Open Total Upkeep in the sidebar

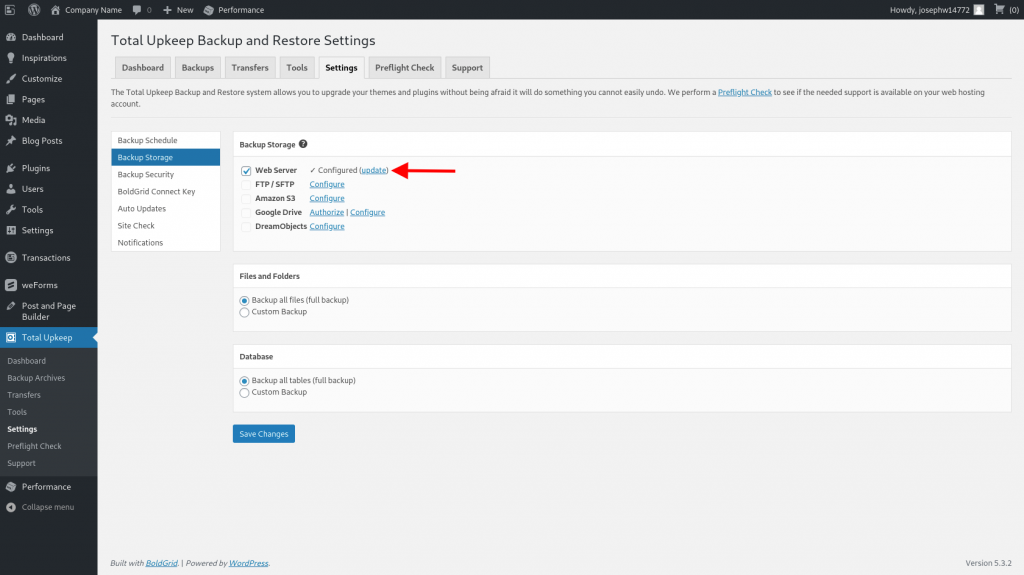click(x=48, y=338)
